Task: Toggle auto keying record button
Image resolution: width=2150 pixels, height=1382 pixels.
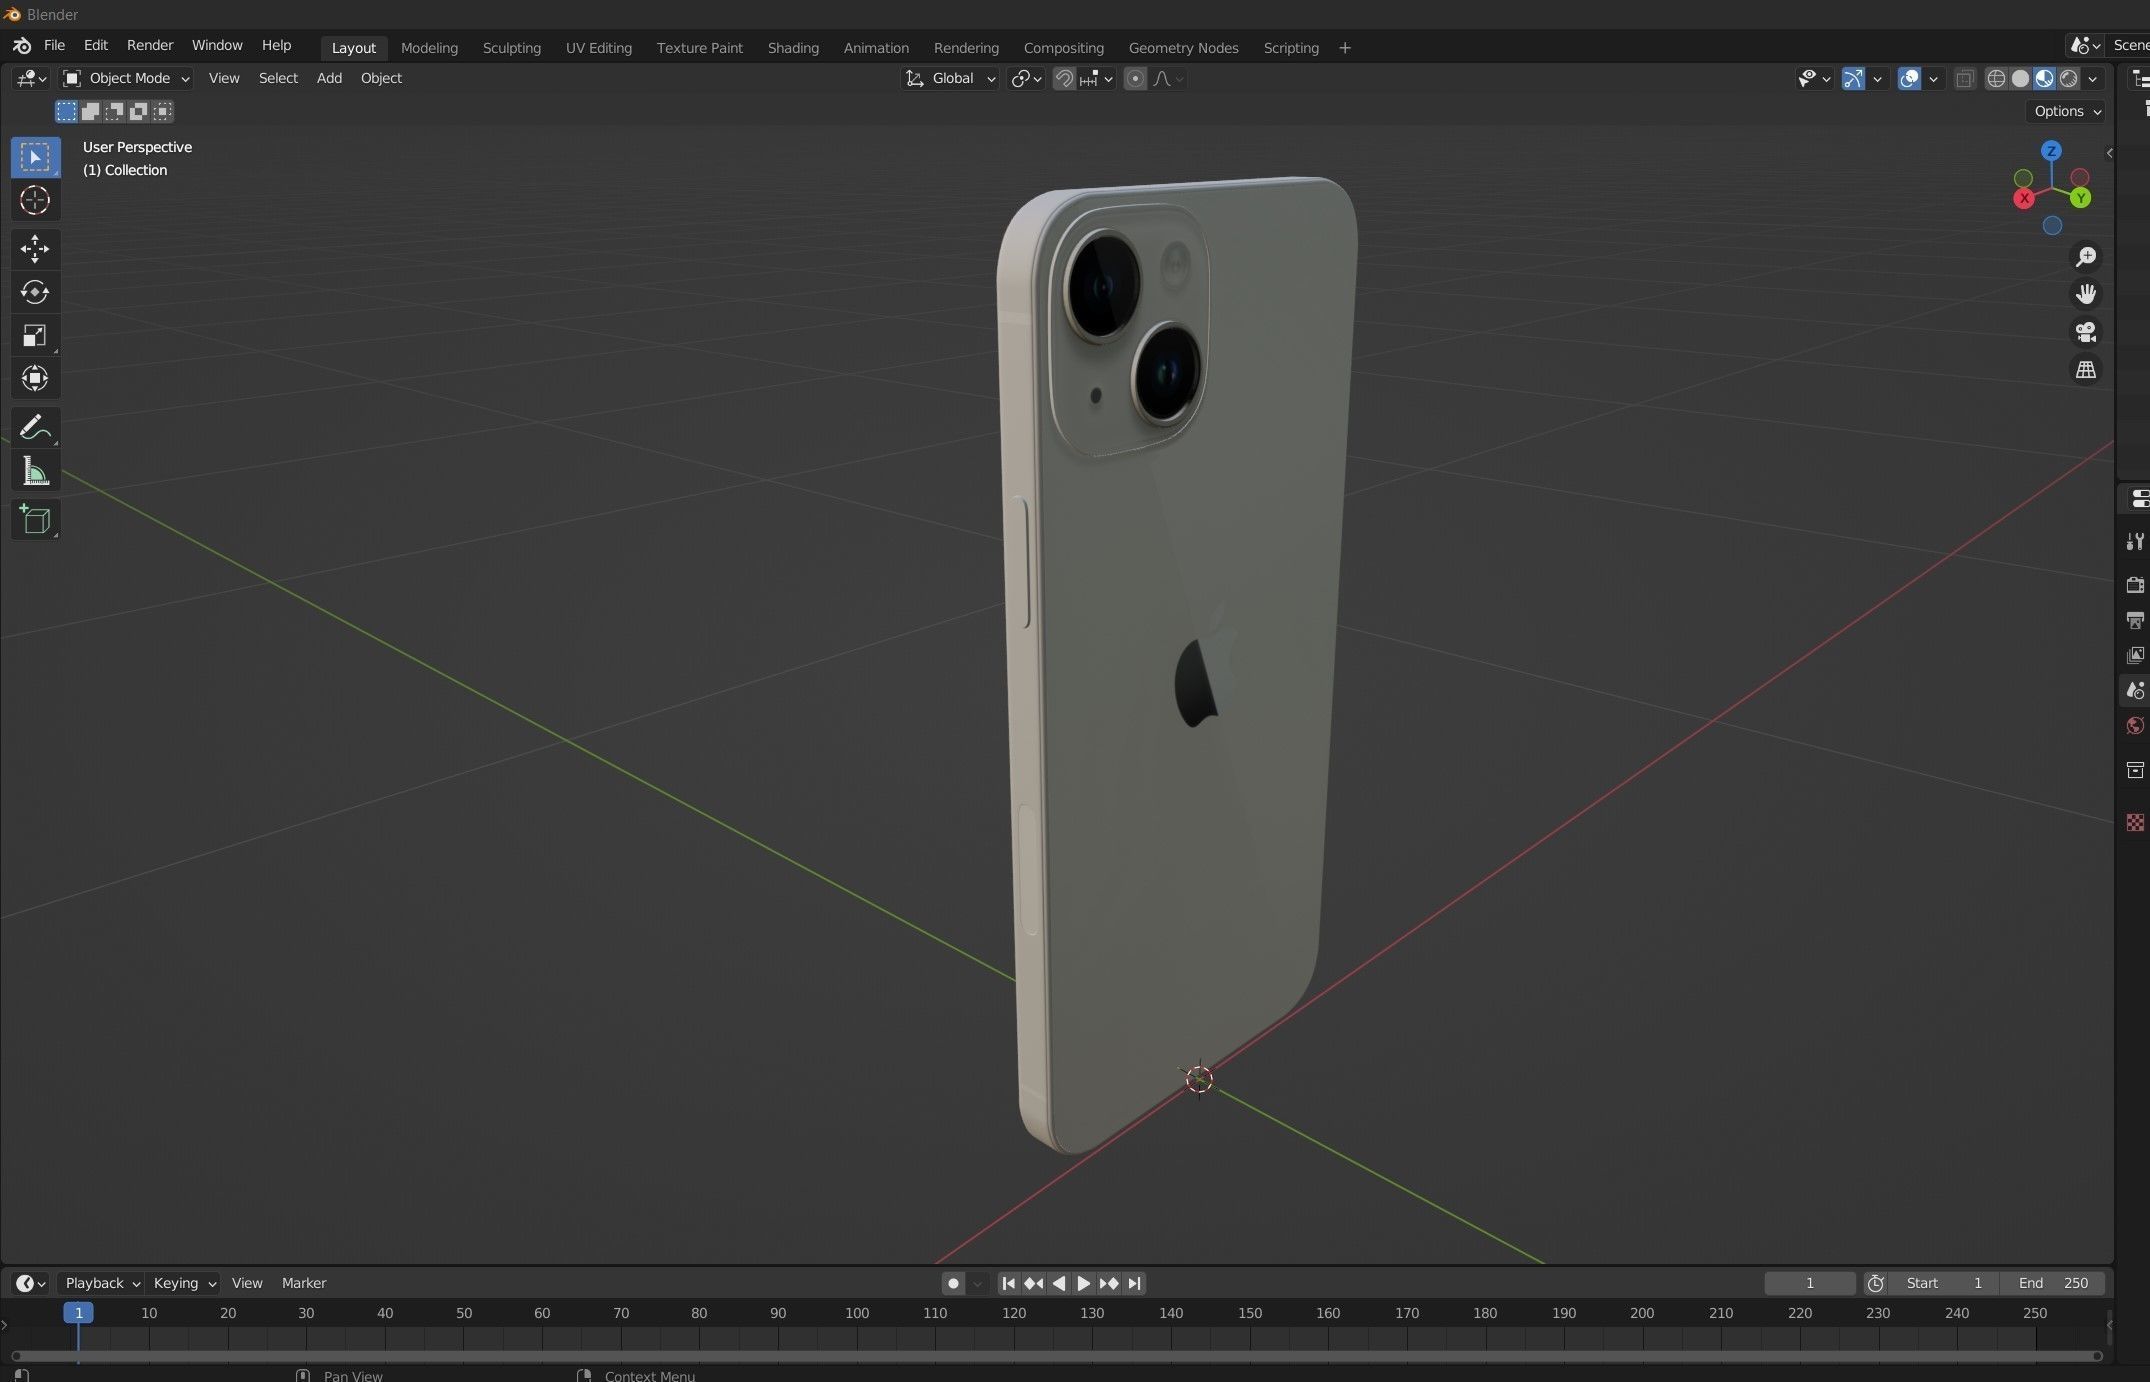Action: [953, 1283]
